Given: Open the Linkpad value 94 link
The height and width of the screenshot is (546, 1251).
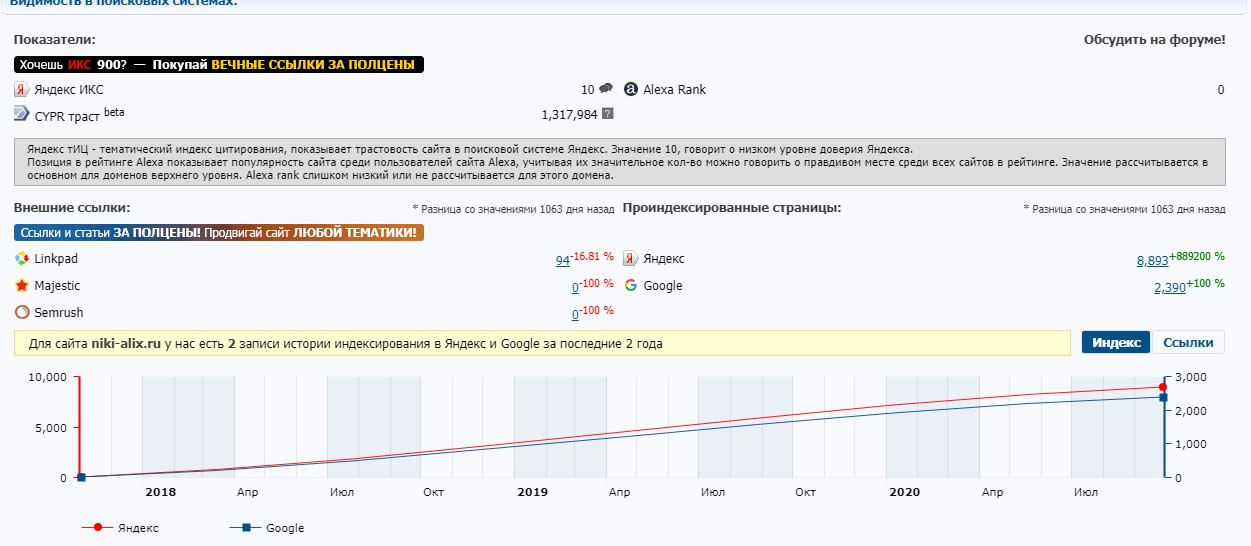Looking at the screenshot, I should point(562,260).
